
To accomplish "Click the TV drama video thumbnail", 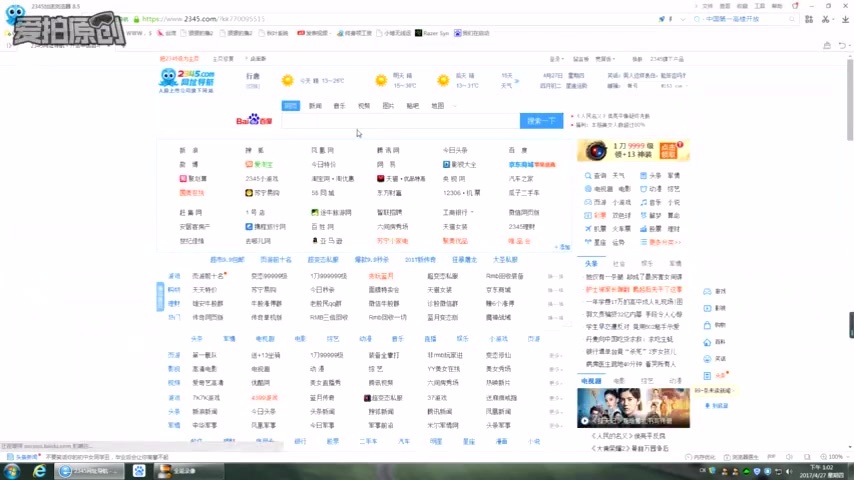I will [633, 408].
